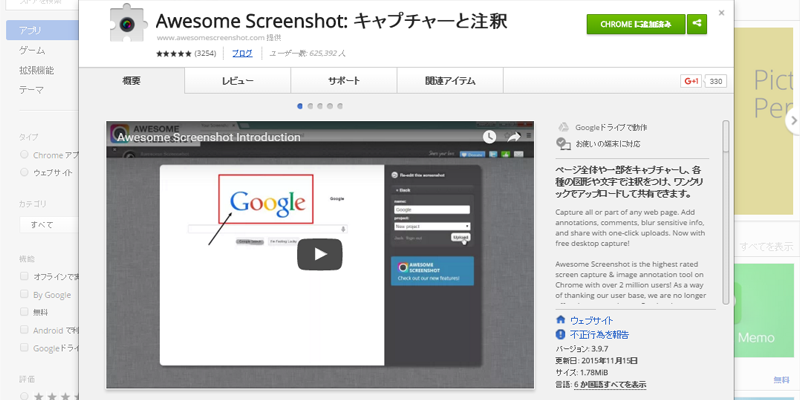
Task: Select the fifth screenshot carousel dot
Action: click(x=340, y=106)
